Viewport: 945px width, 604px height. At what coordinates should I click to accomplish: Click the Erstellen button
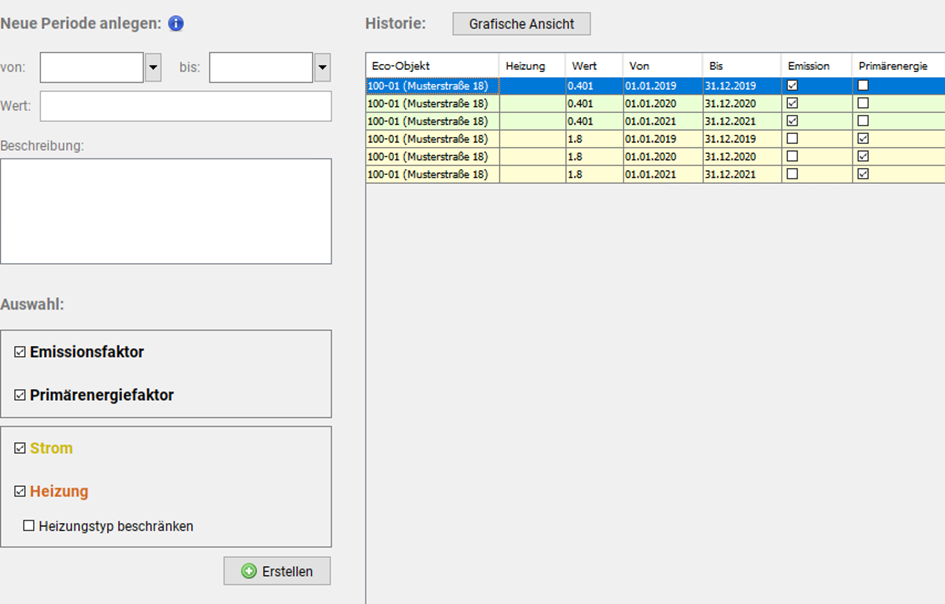tap(277, 571)
